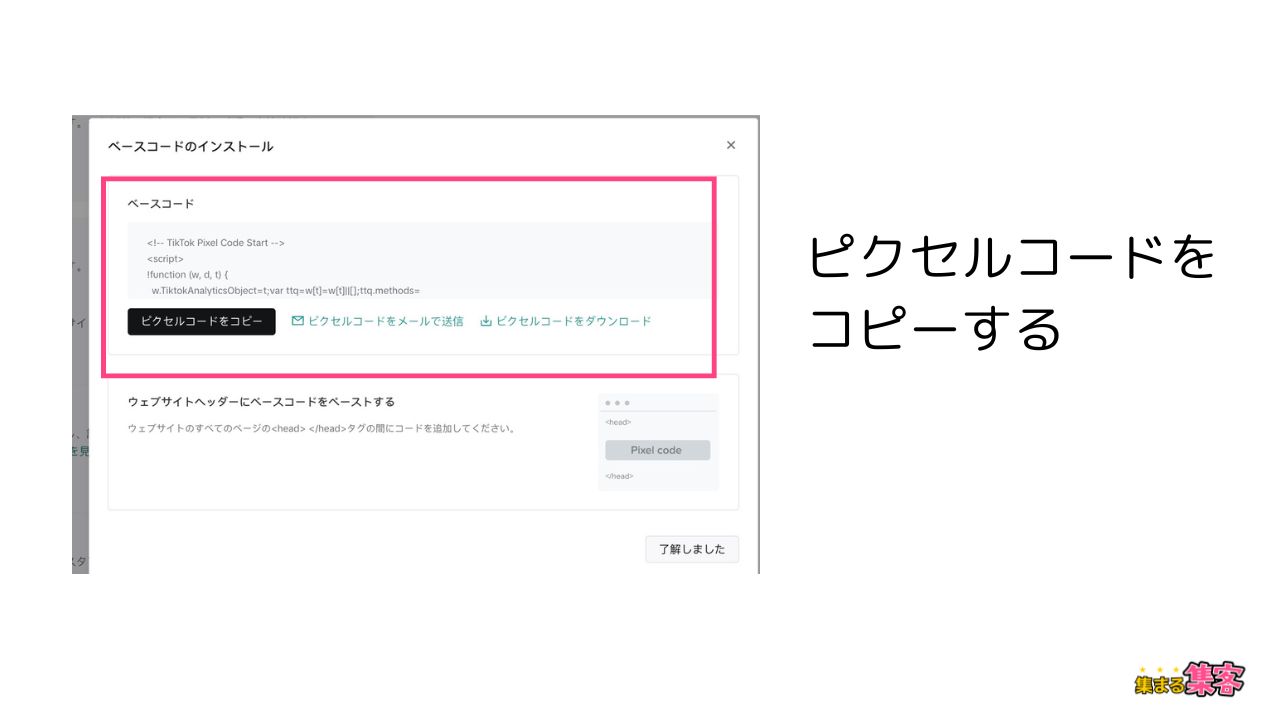Click the ベースコード section heading
This screenshot has width=1280, height=720.
(160, 203)
